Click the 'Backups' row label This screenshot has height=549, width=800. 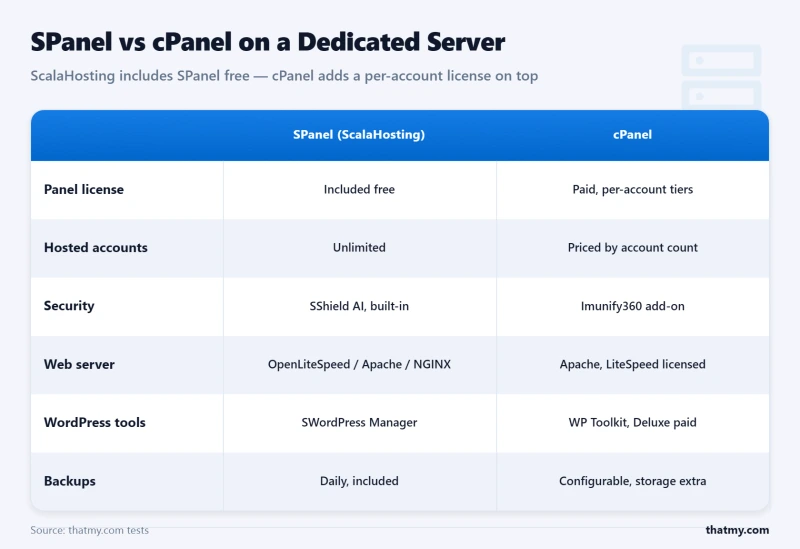coord(69,481)
